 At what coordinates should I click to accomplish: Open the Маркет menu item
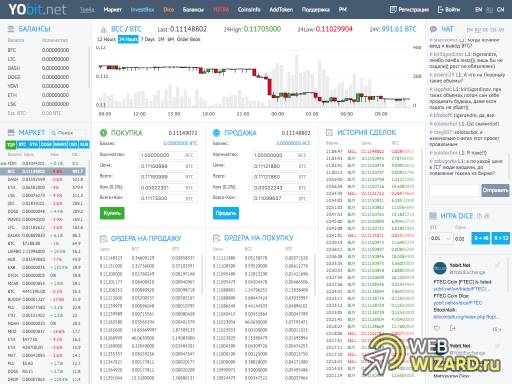click(x=112, y=10)
